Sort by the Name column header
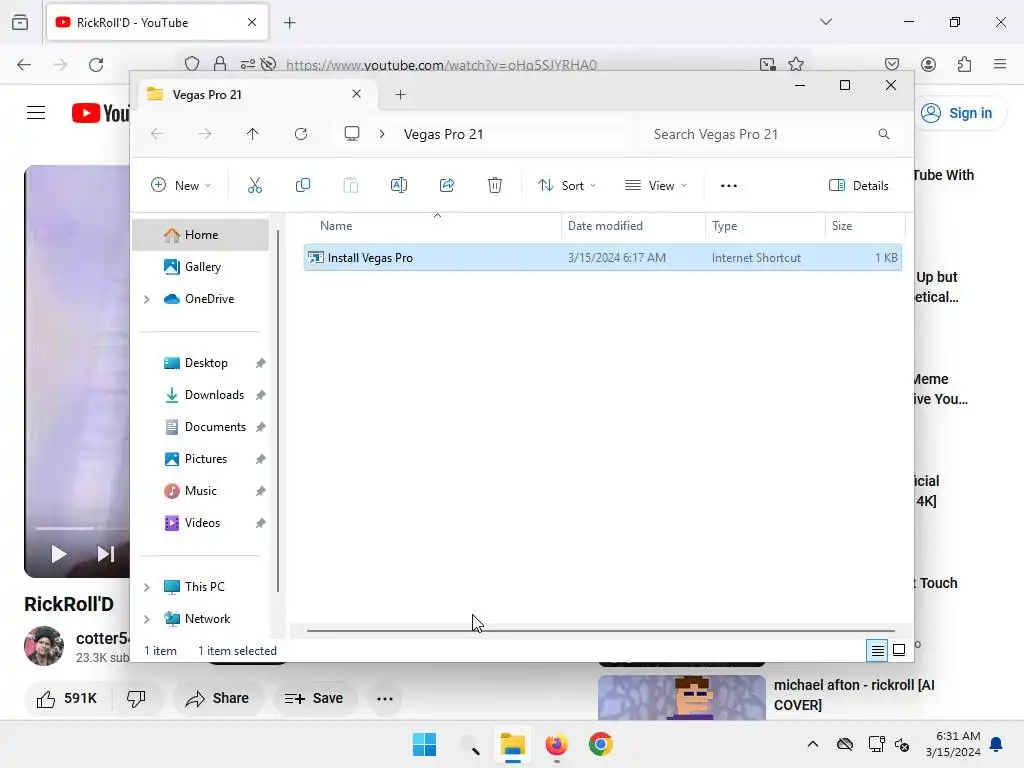 431,226
